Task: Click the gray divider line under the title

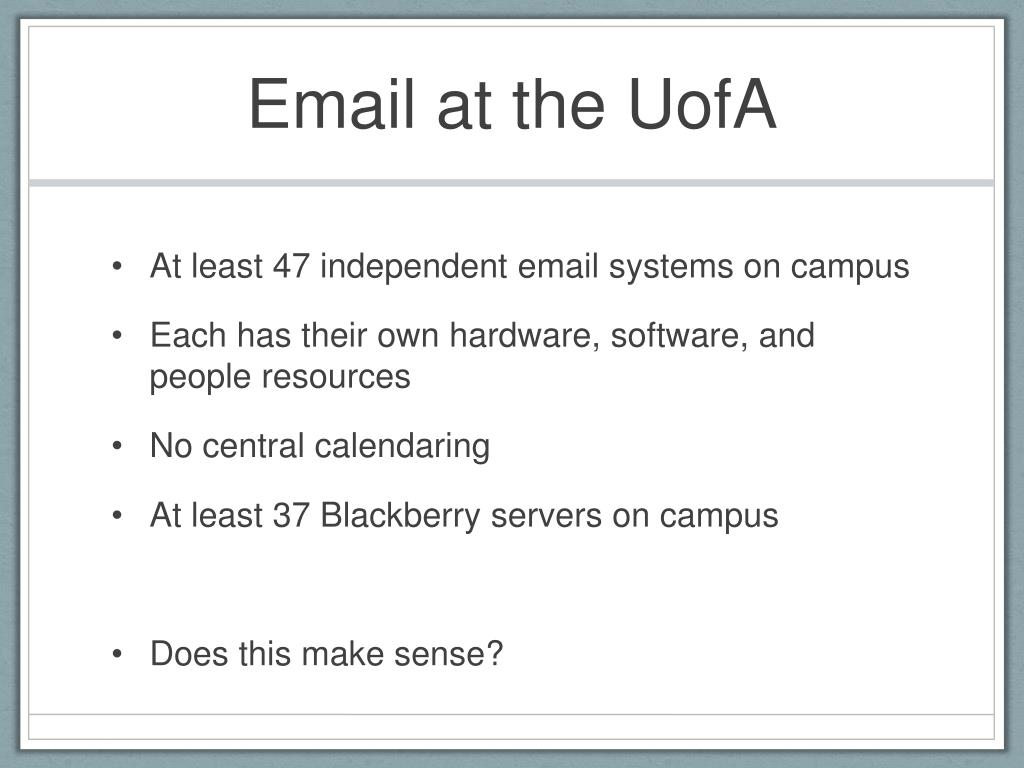Action: coord(511,183)
